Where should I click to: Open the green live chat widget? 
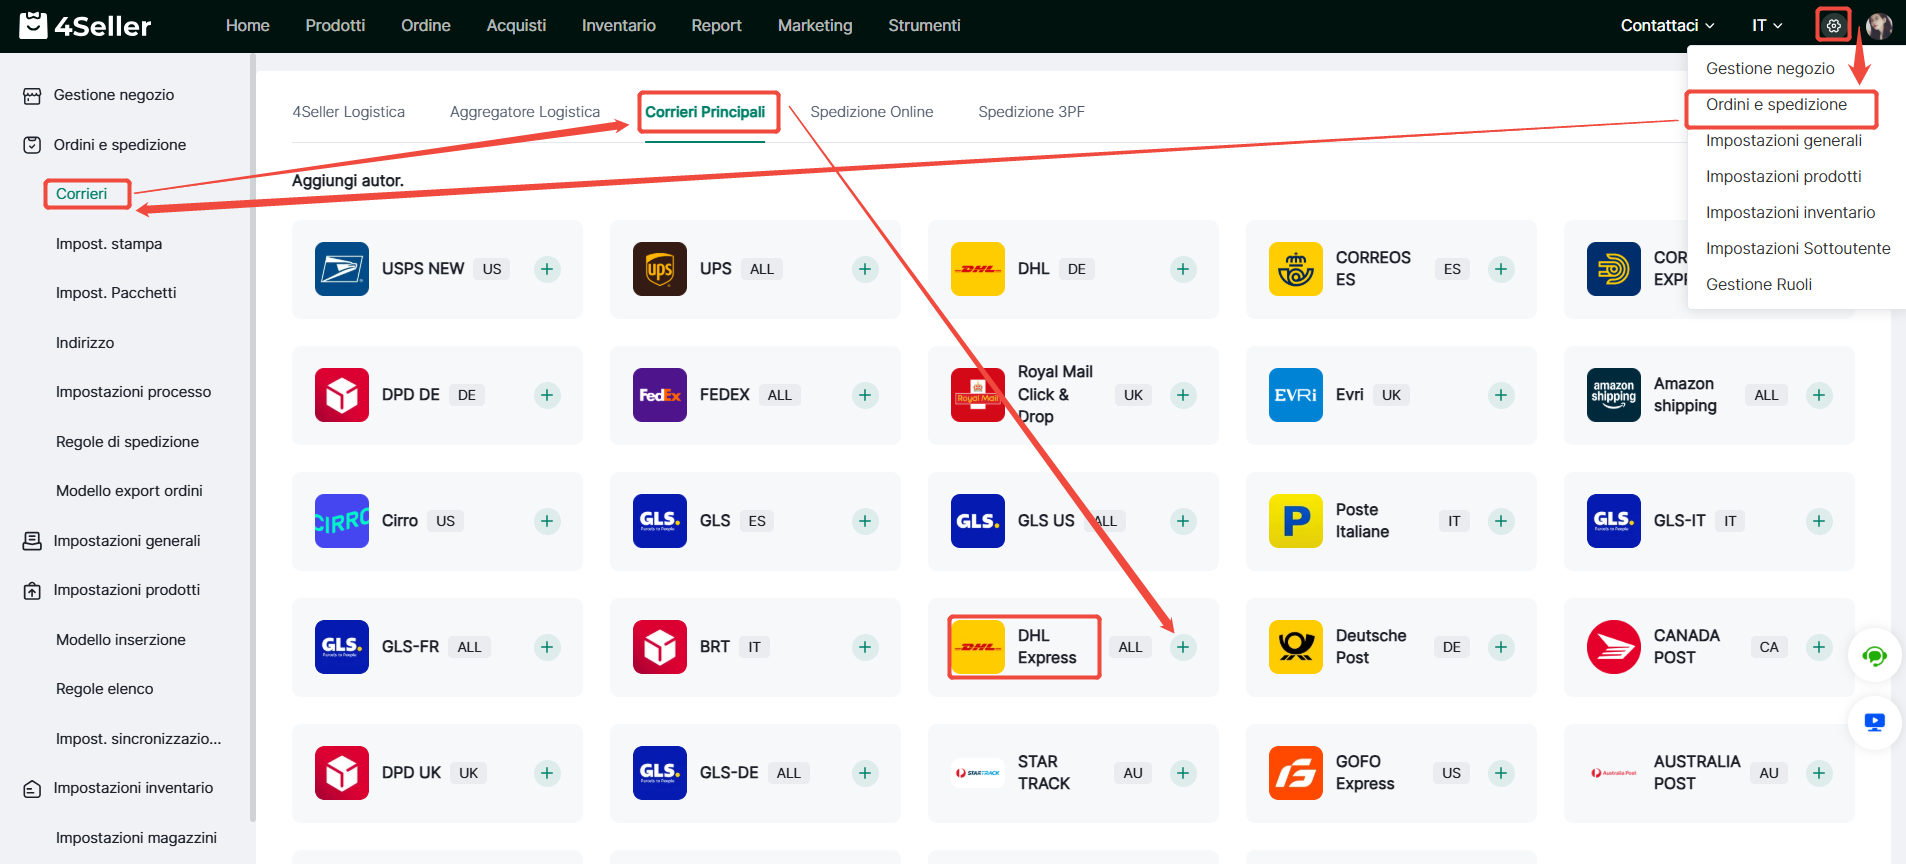pyautogui.click(x=1874, y=656)
